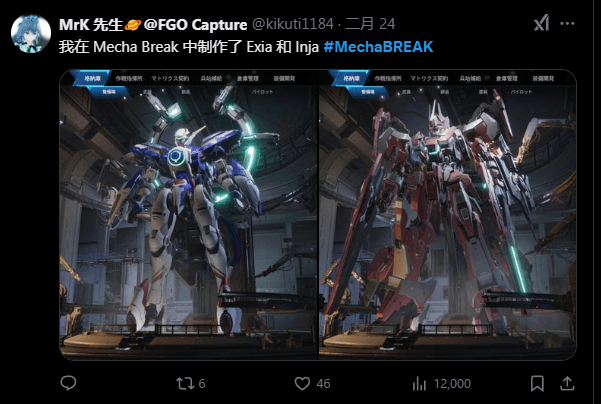Bookmark this tweet
The height and width of the screenshot is (404, 601).
[537, 383]
